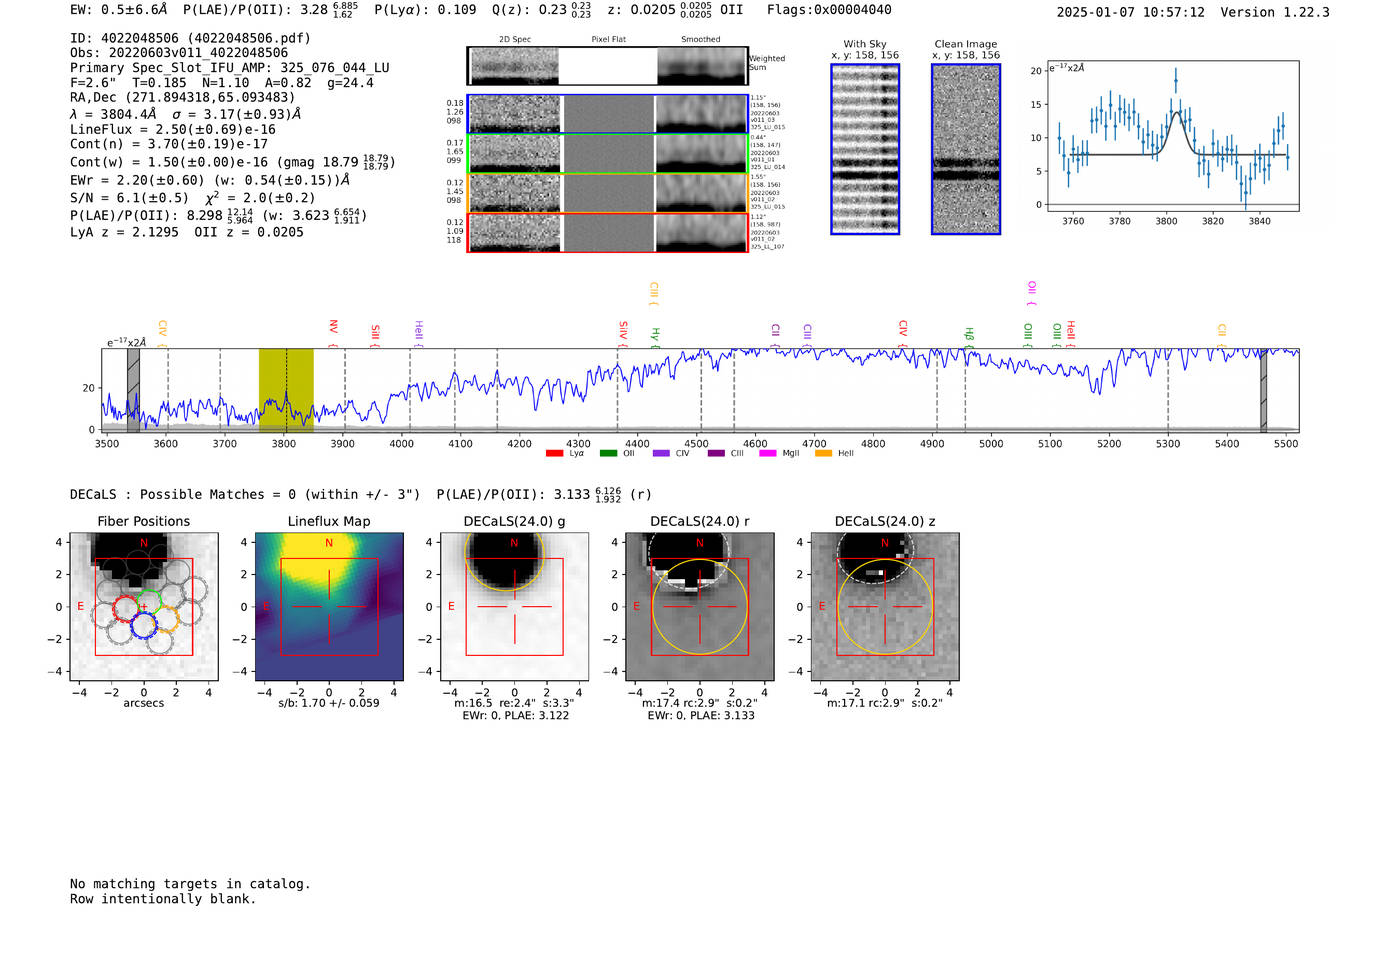Click the EWr: 0, PLAE: 3.133 caption
Viewport: 1400px width, 953px height.
tap(700, 716)
